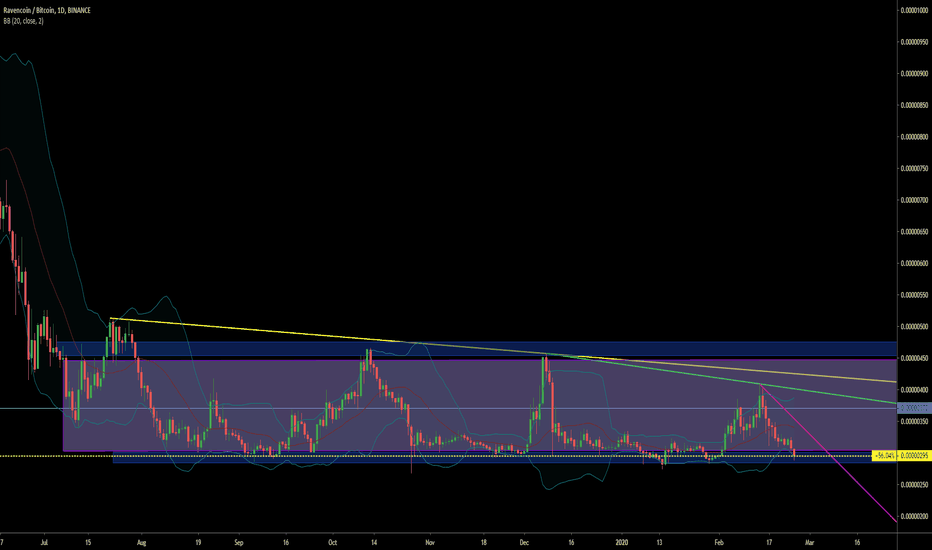
Task: Click the '0.00000450' price axis label
Action: (x=914, y=358)
